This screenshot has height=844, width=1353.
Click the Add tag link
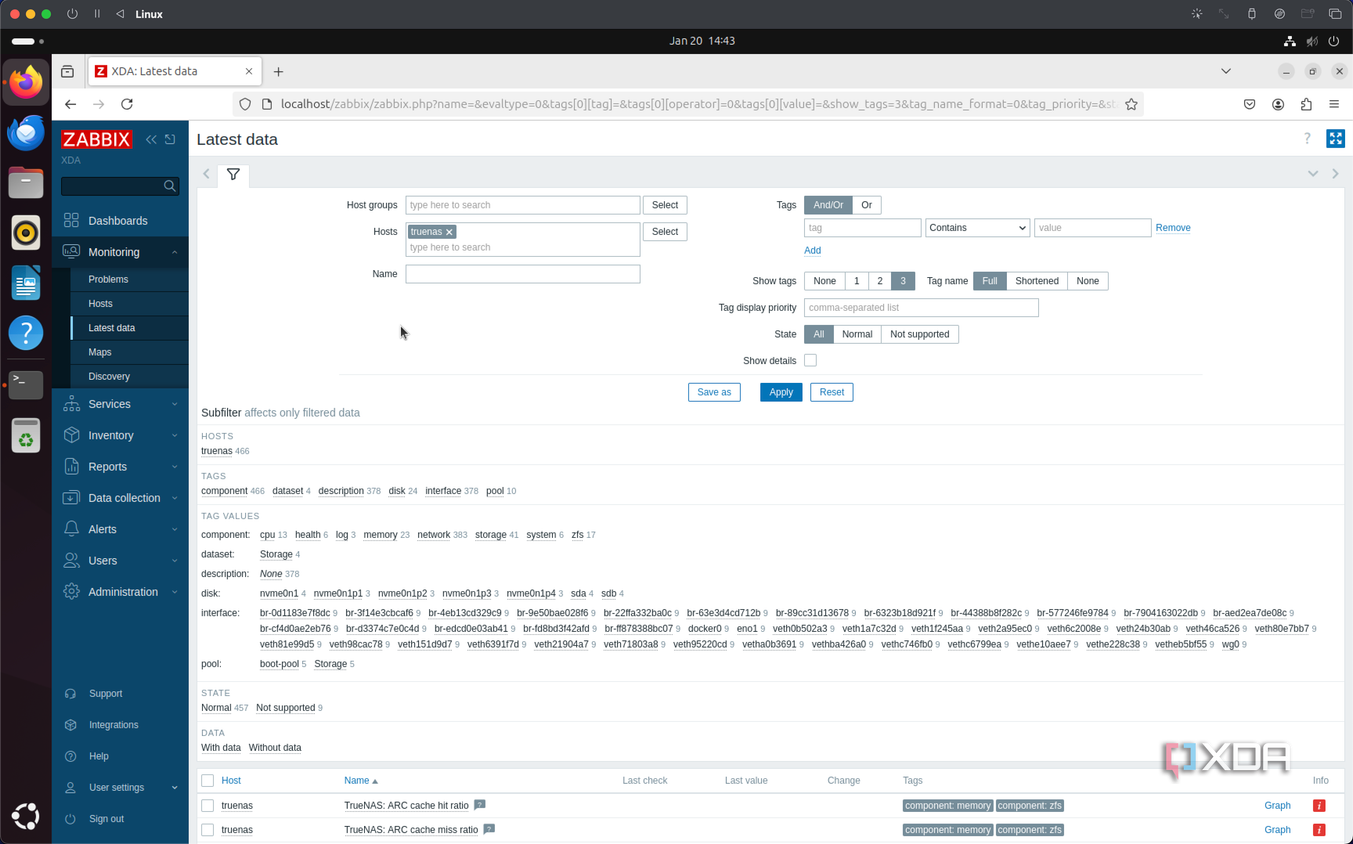[x=812, y=251]
